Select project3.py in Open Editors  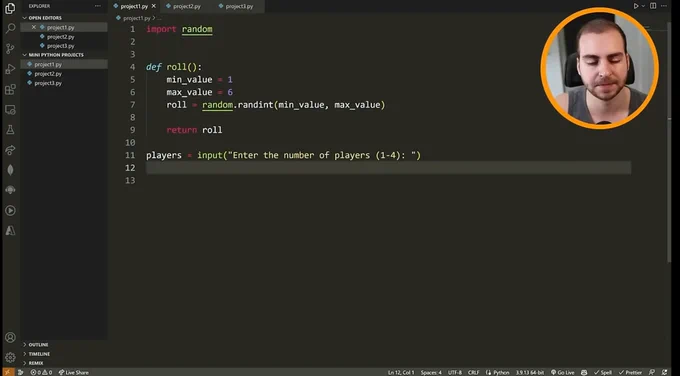[64, 46]
